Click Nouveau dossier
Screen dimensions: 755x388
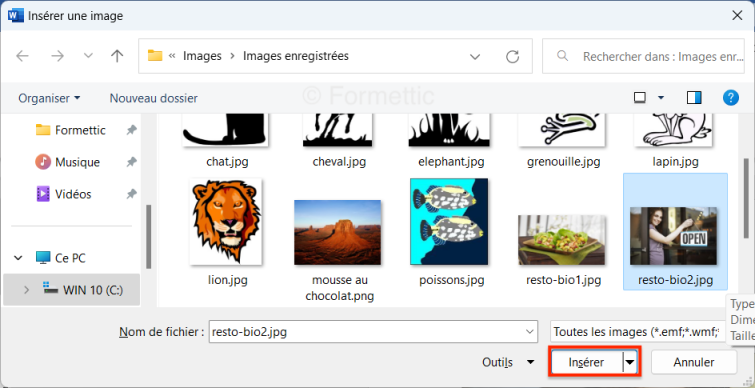[154, 98]
